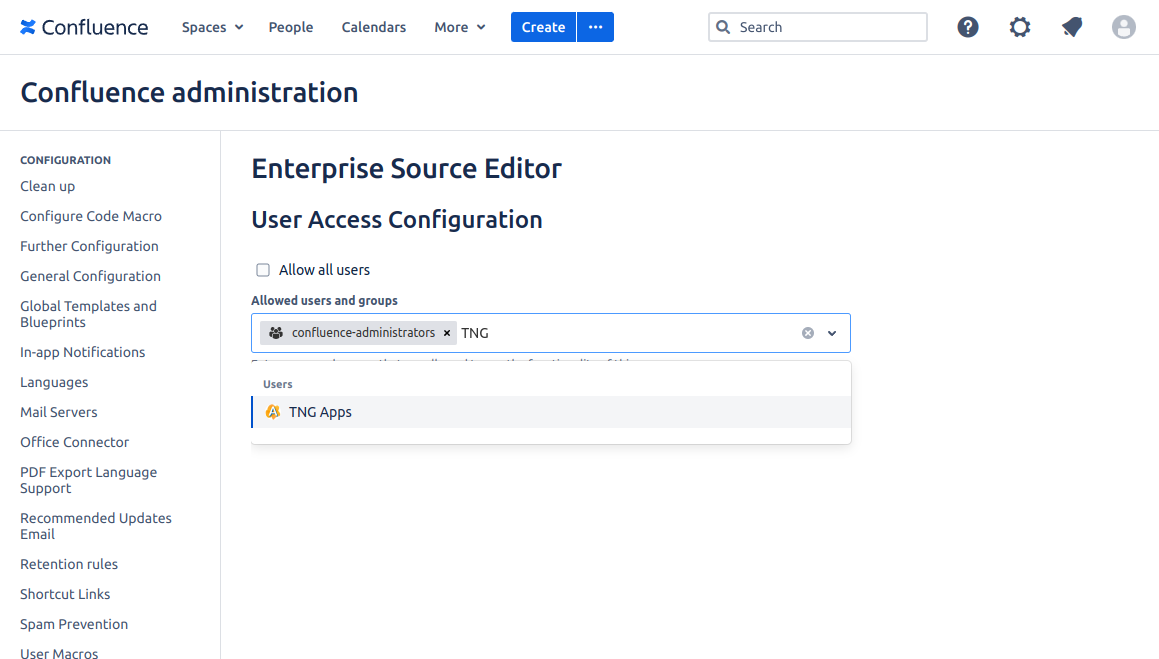
Task: Clear all values in allowed users field
Action: pos(808,333)
